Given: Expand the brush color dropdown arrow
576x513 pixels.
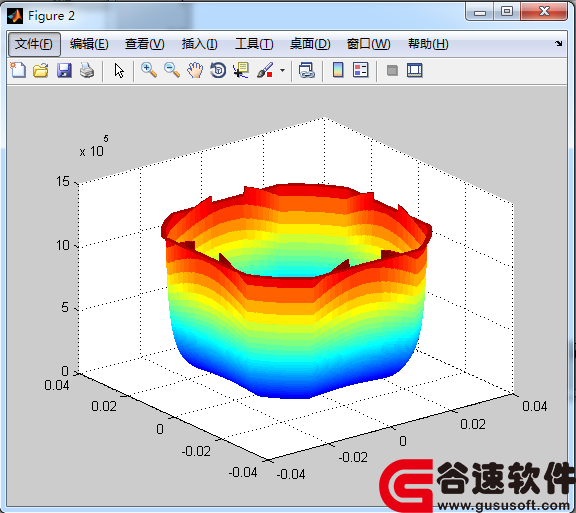Looking at the screenshot, I should [x=282, y=70].
